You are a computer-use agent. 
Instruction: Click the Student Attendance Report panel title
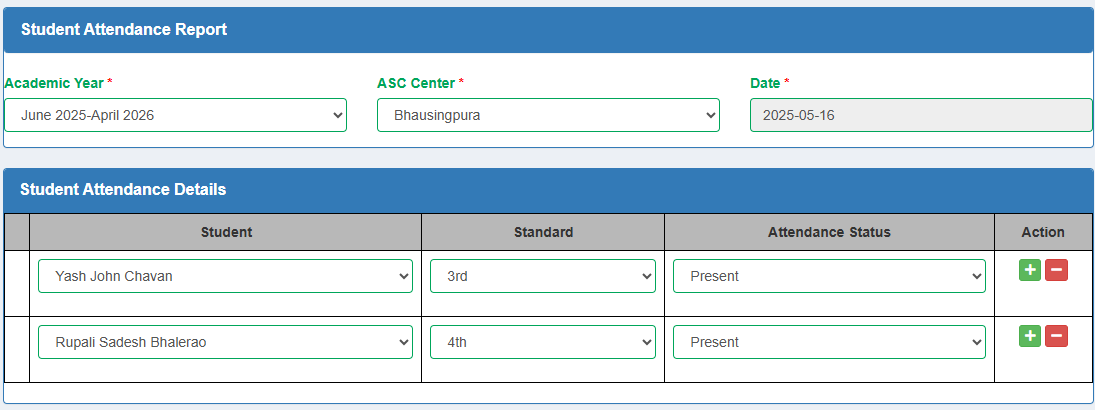coord(124,29)
